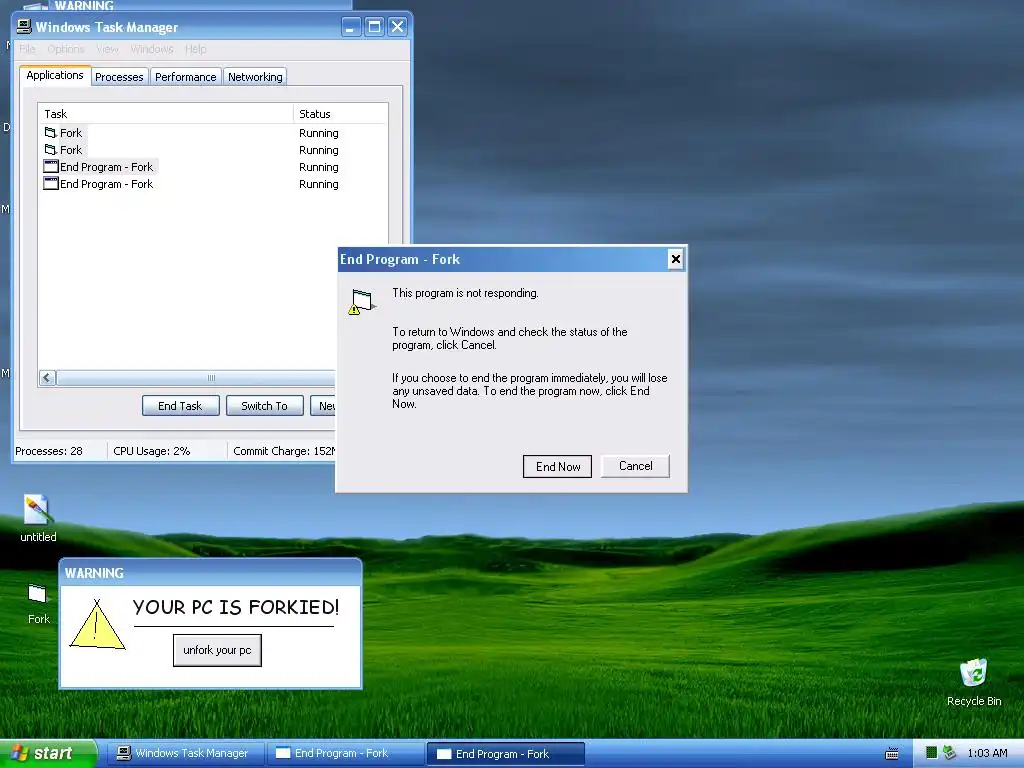This screenshot has height=768, width=1024.
Task: Open the Start menu
Action: tap(48, 753)
